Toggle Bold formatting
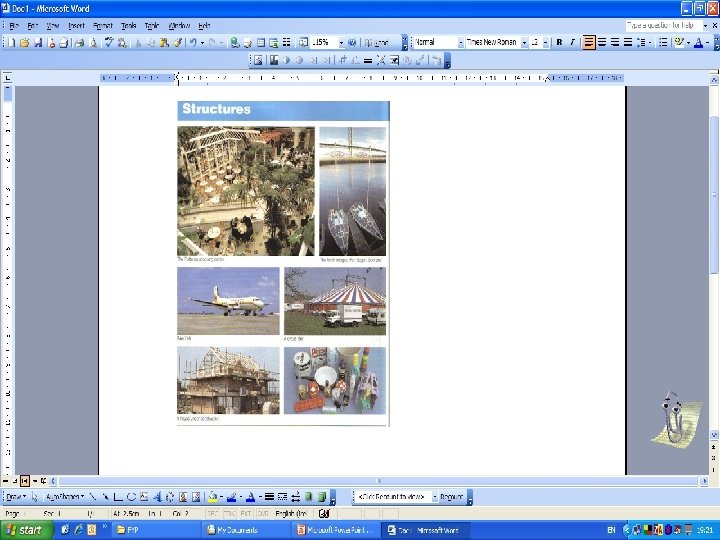This screenshot has width=720, height=540. pos(559,43)
